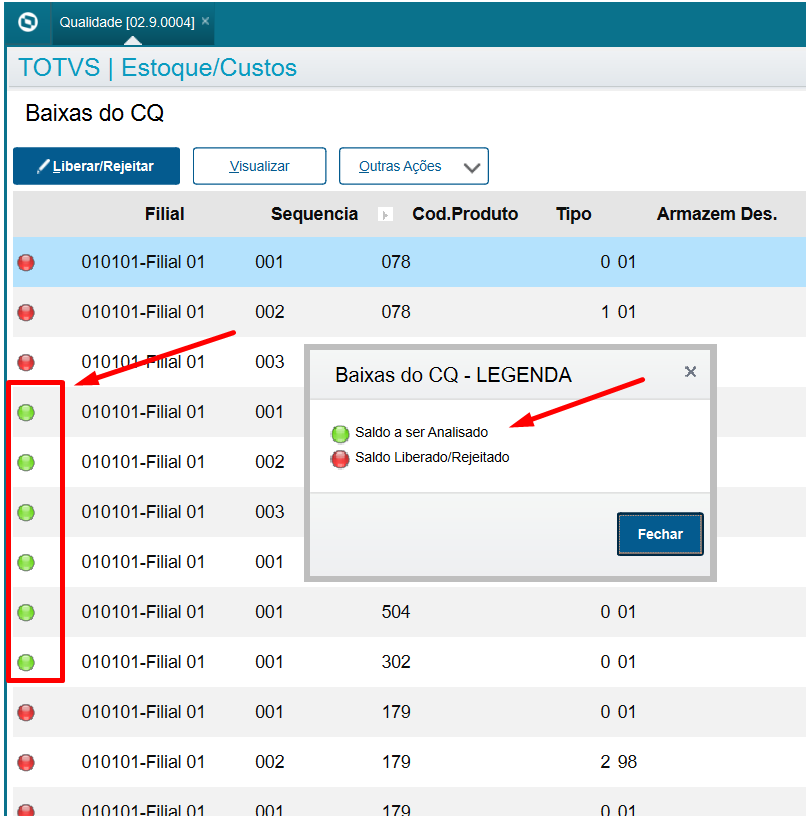This screenshot has height=816, width=806.
Task: Select red status icon for sequence 002 product 078
Action: [x=26, y=312]
